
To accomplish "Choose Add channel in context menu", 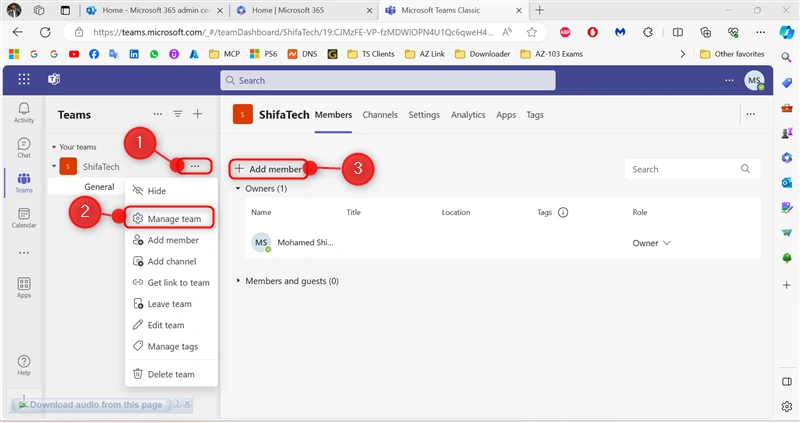I will (x=171, y=261).
